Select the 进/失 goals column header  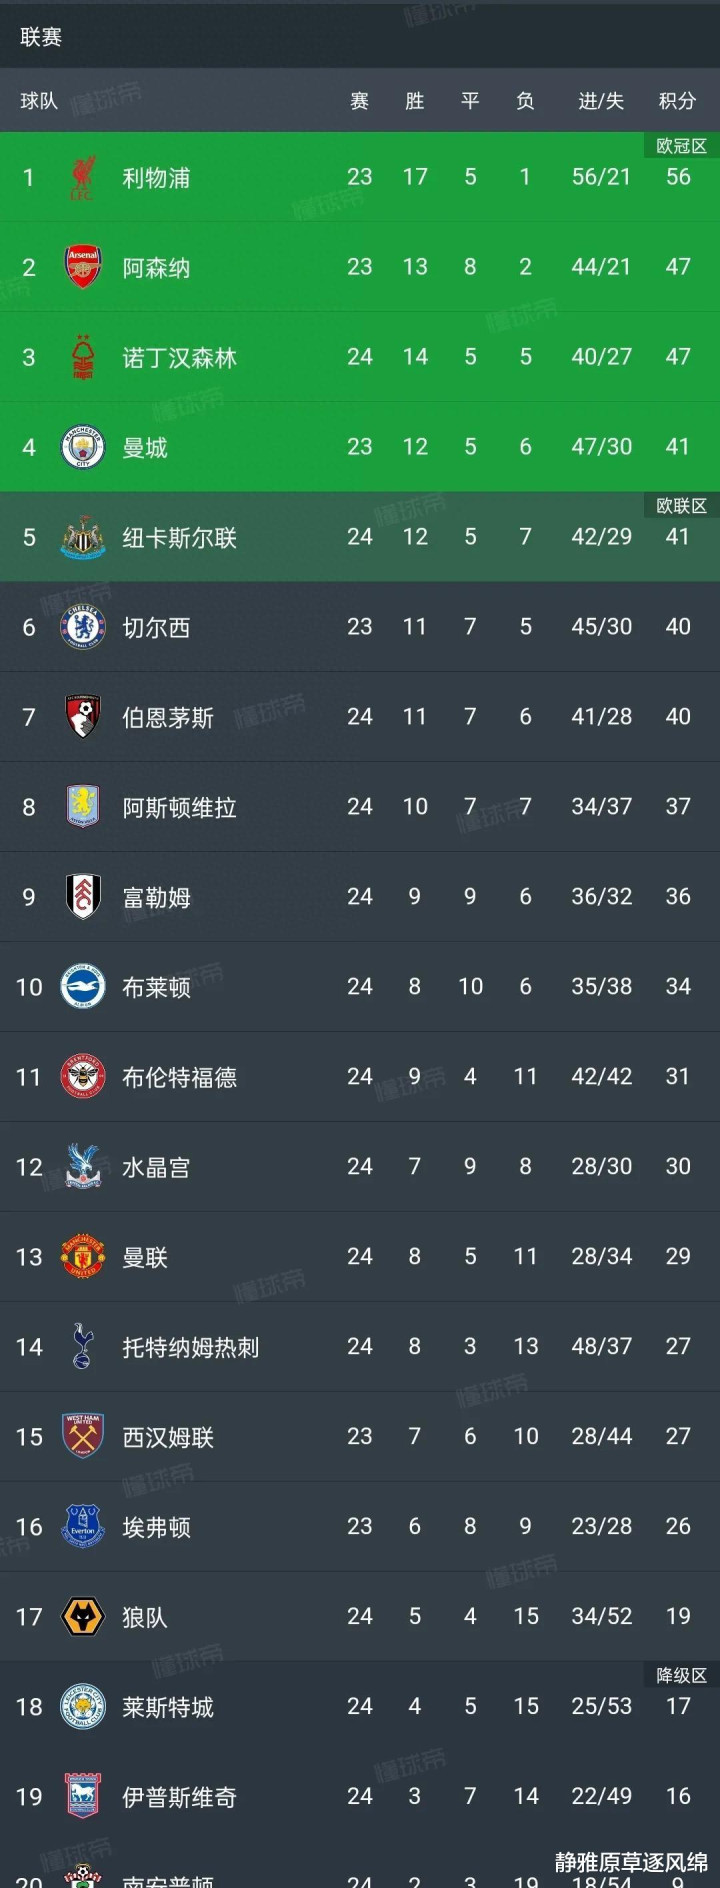(x=601, y=101)
